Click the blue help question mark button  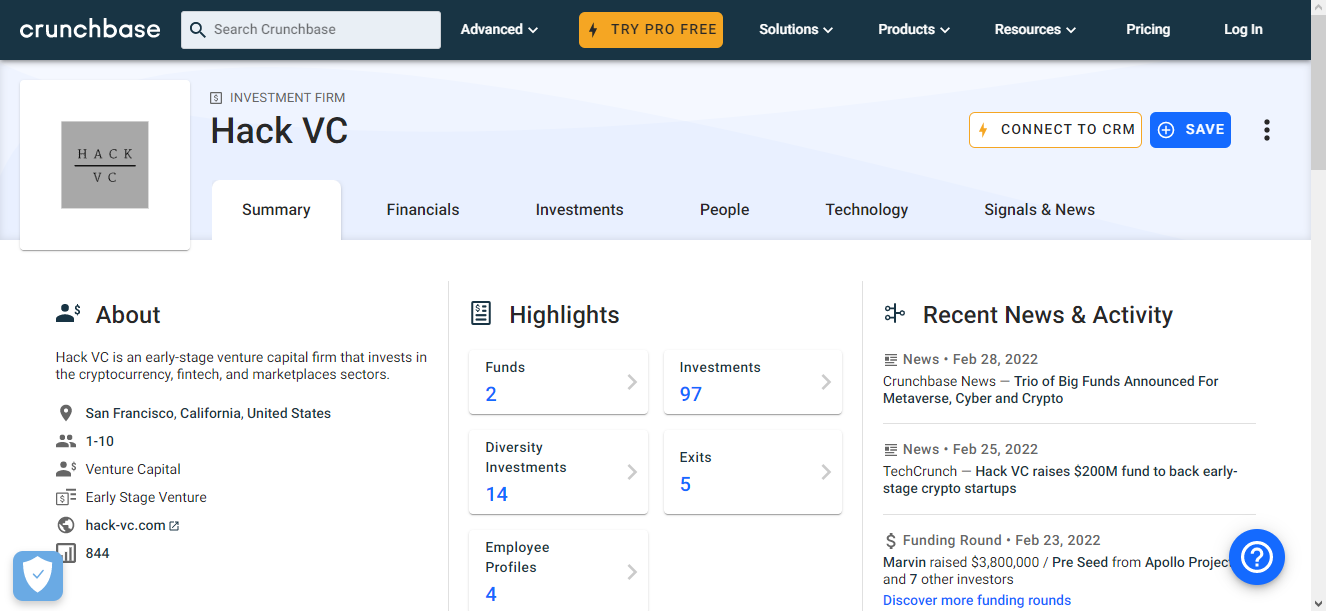tap(1256, 556)
